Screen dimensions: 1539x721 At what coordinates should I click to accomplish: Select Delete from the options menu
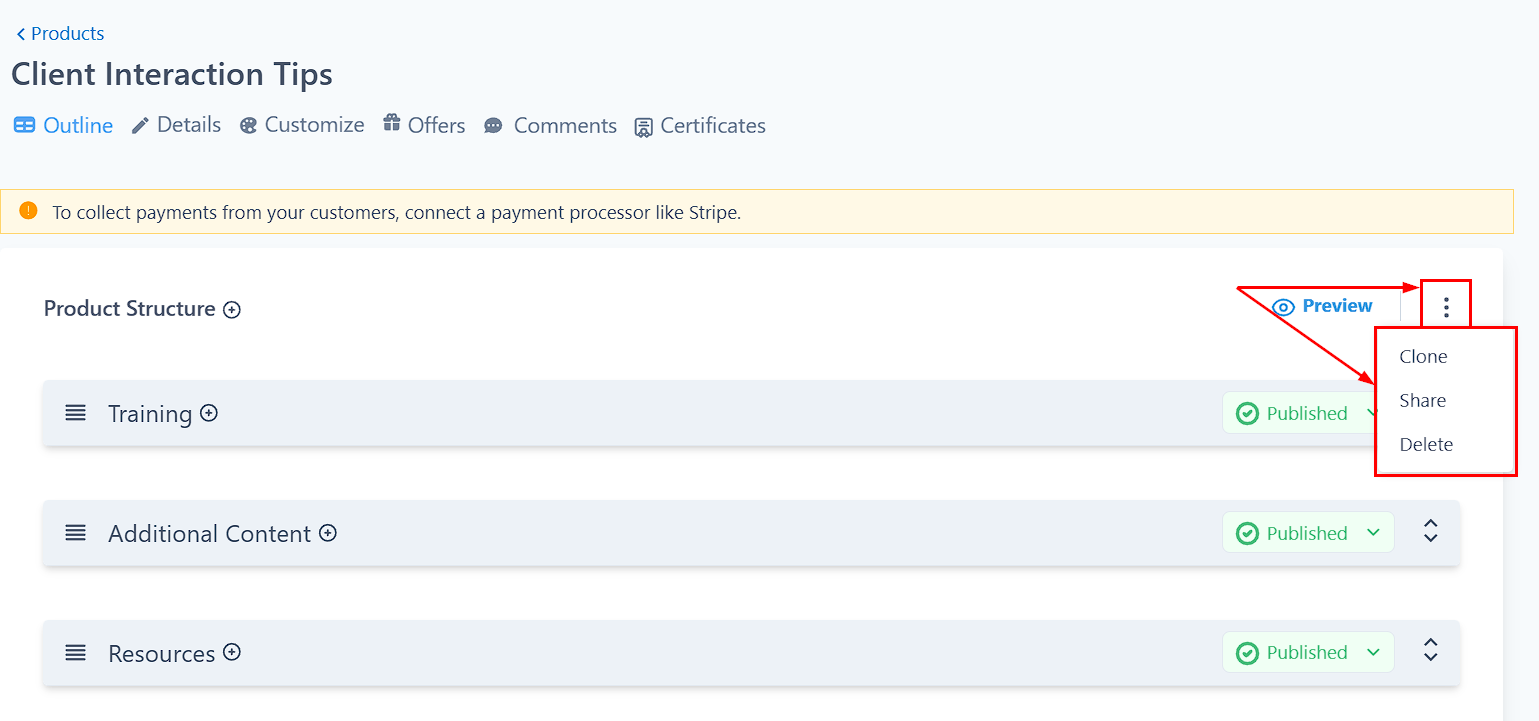[x=1426, y=445]
